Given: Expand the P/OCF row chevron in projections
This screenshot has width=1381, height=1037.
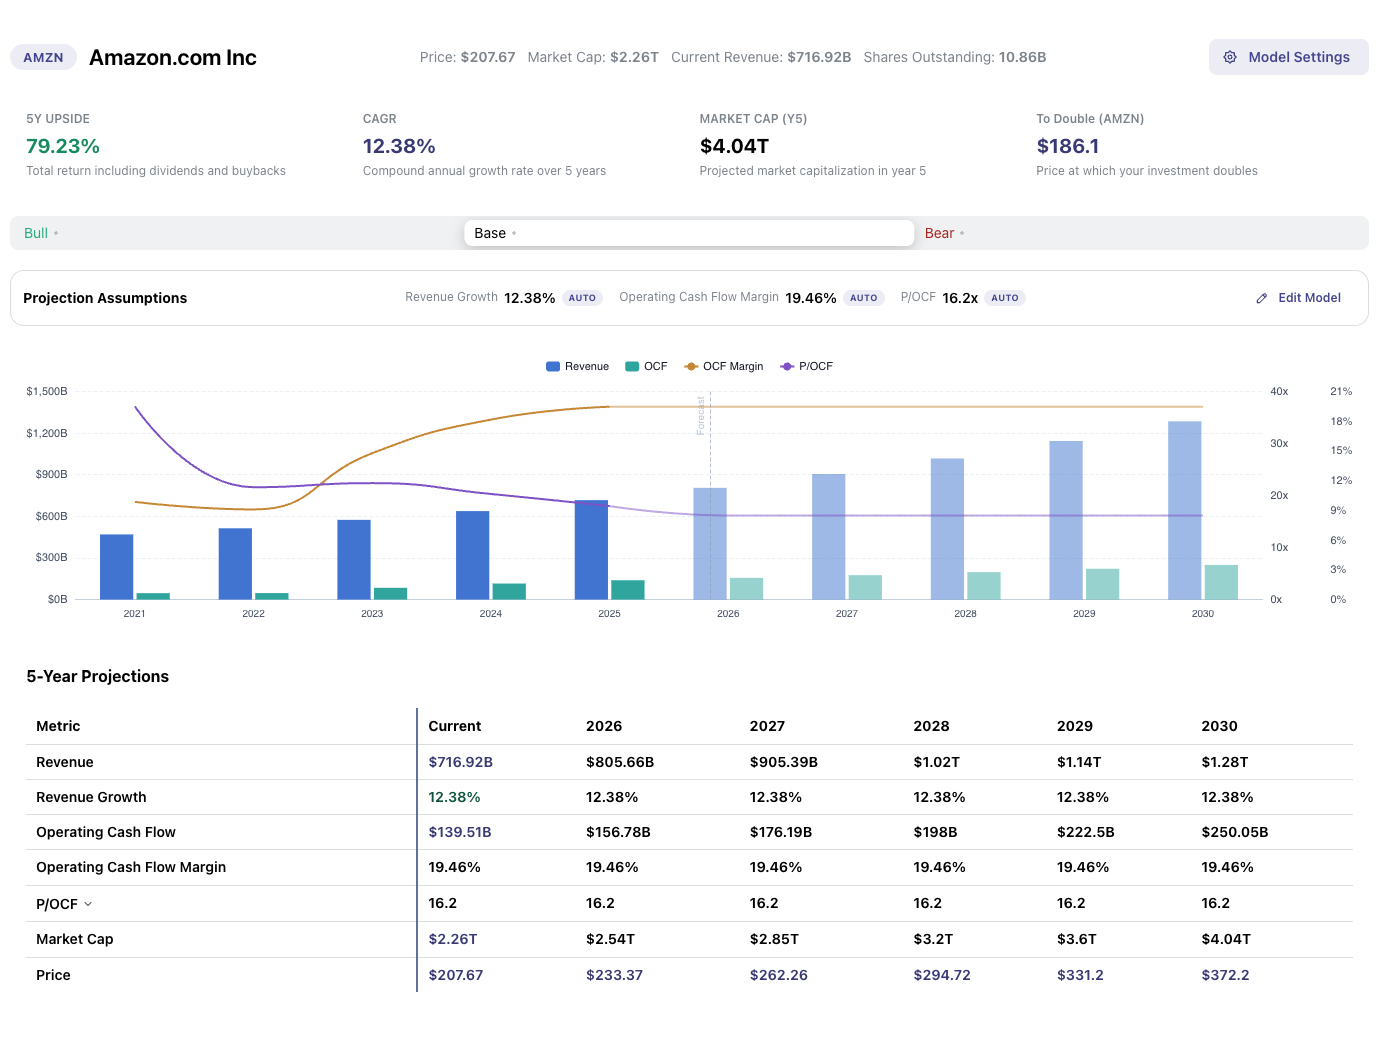Looking at the screenshot, I should pyautogui.click(x=86, y=903).
